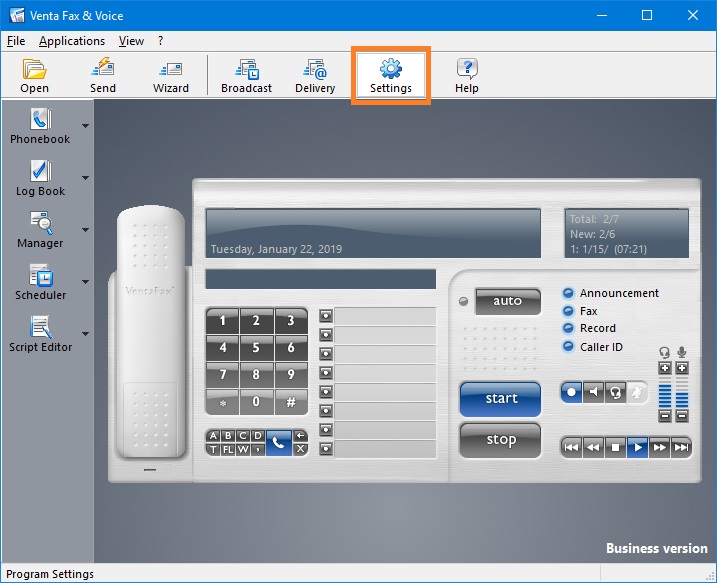
Task: Expand the Script Editor dropdown arrow
Action: [x=86, y=334]
